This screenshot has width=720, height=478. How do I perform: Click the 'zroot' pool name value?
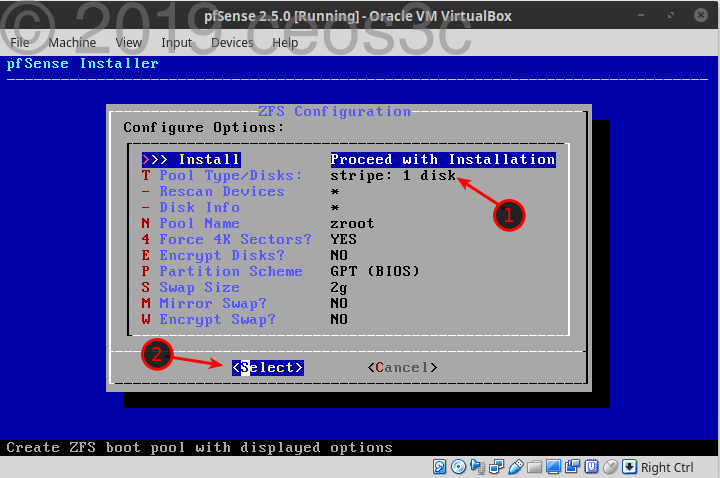click(352, 224)
